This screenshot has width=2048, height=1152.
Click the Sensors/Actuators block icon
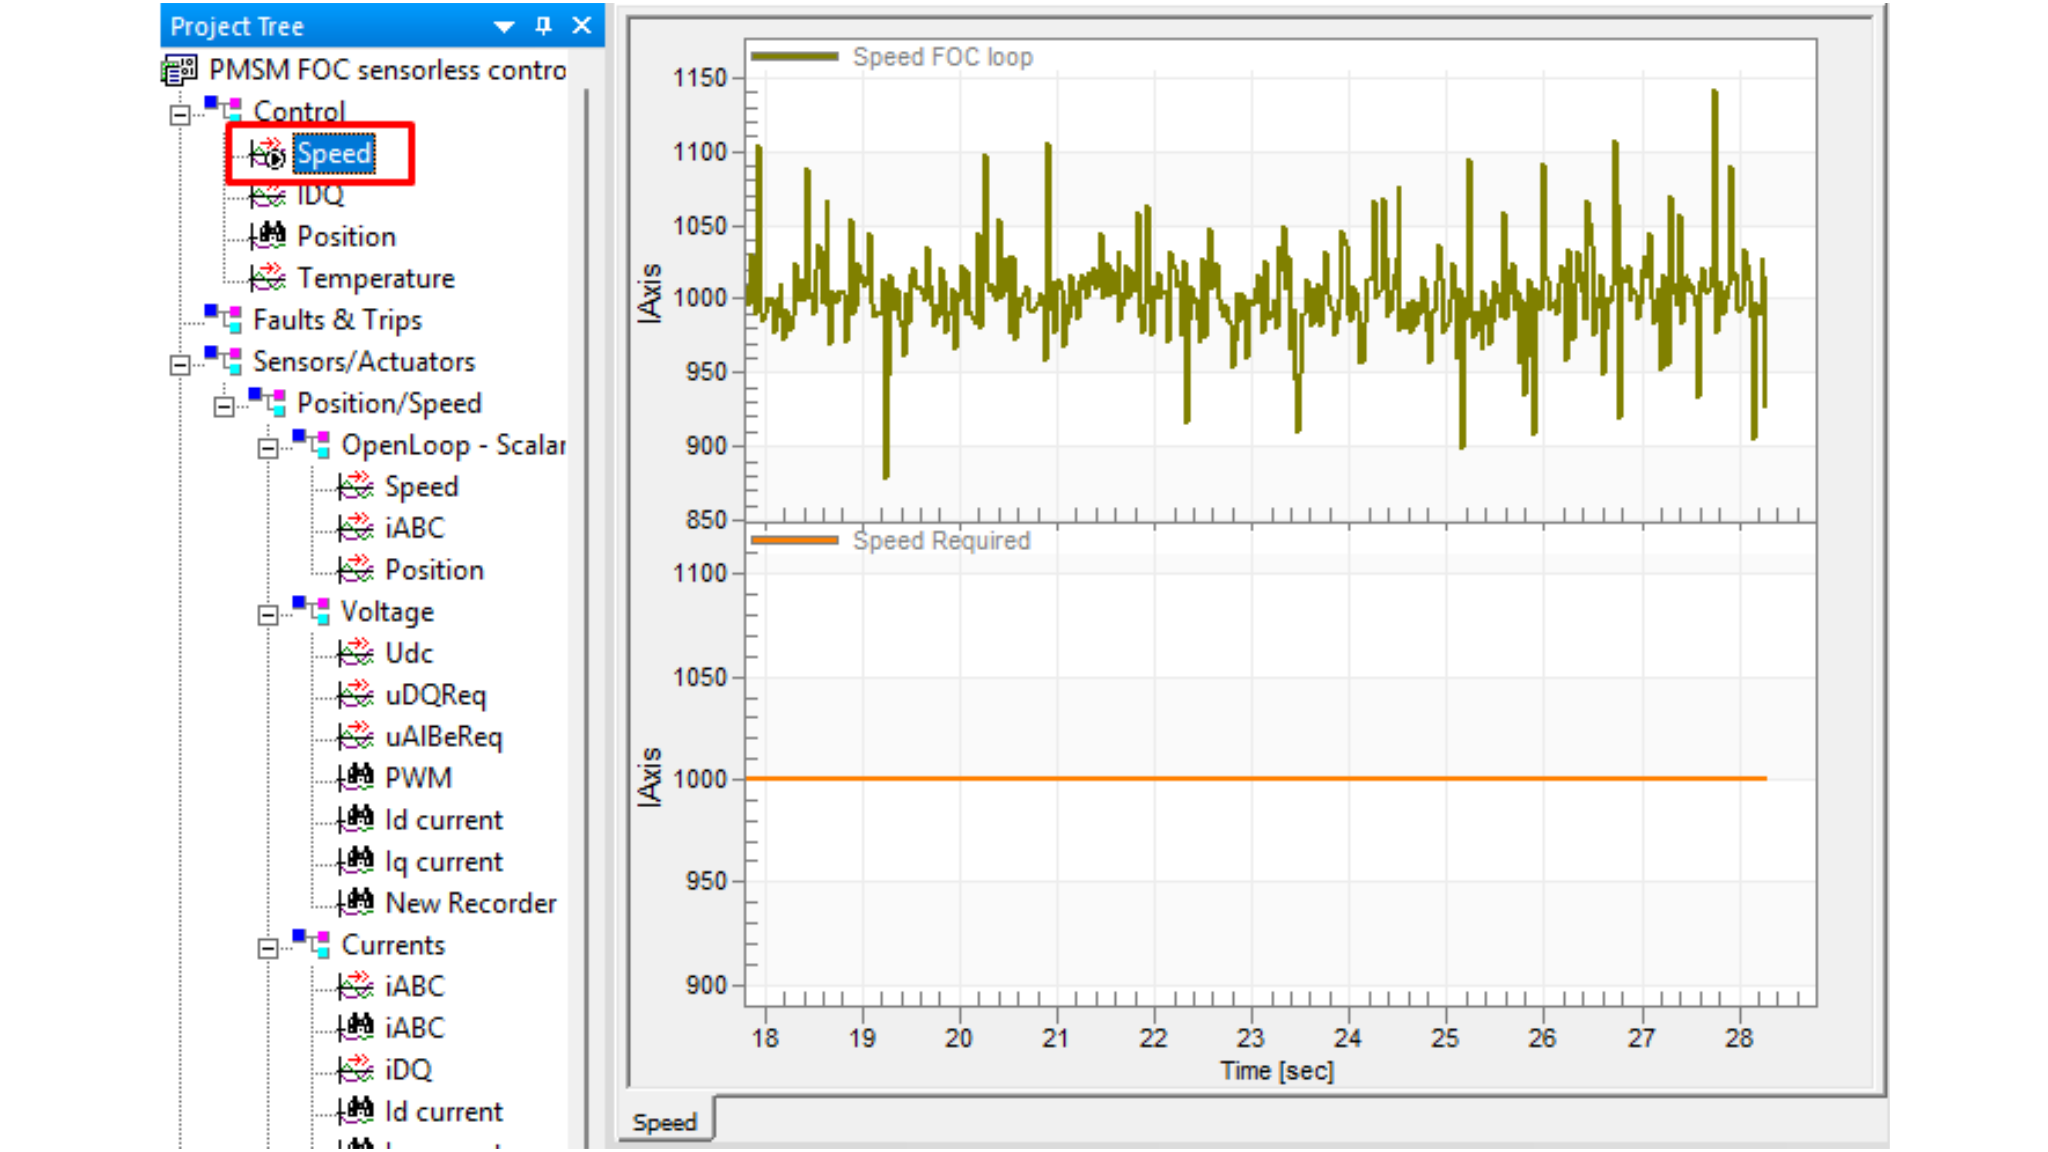click(x=223, y=361)
